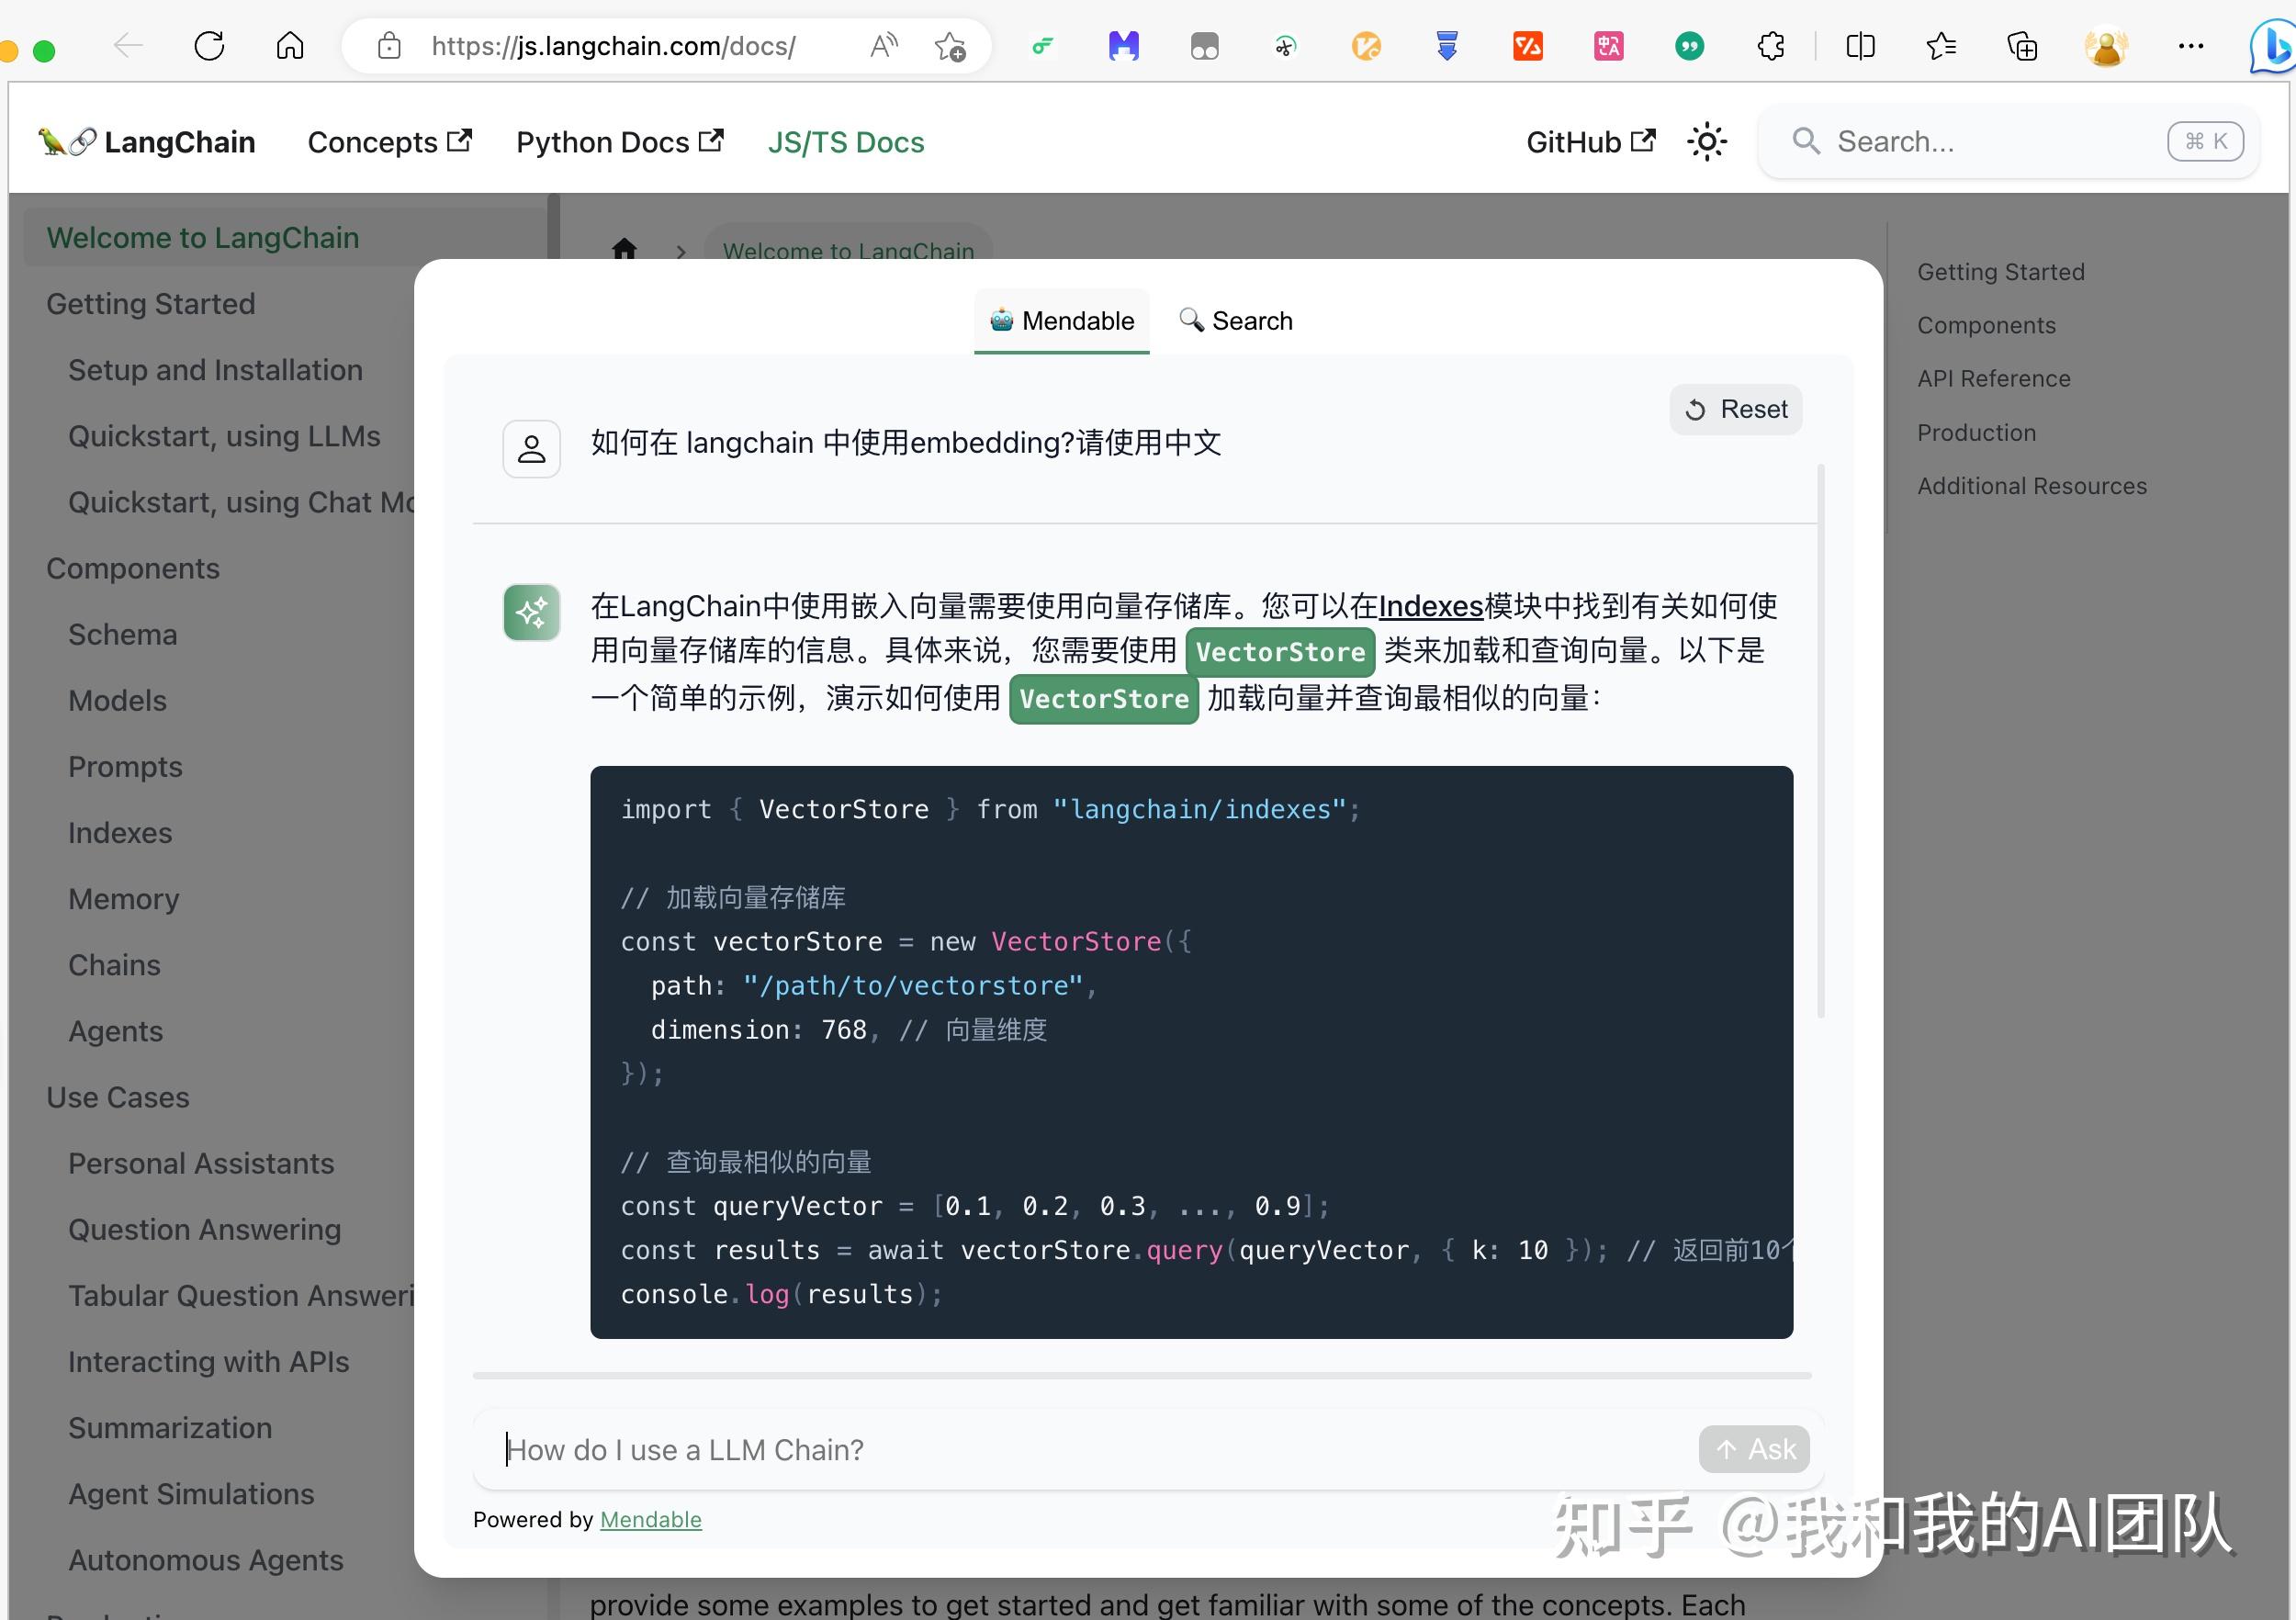
Task: Switch to the Search tab
Action: [x=1236, y=321]
